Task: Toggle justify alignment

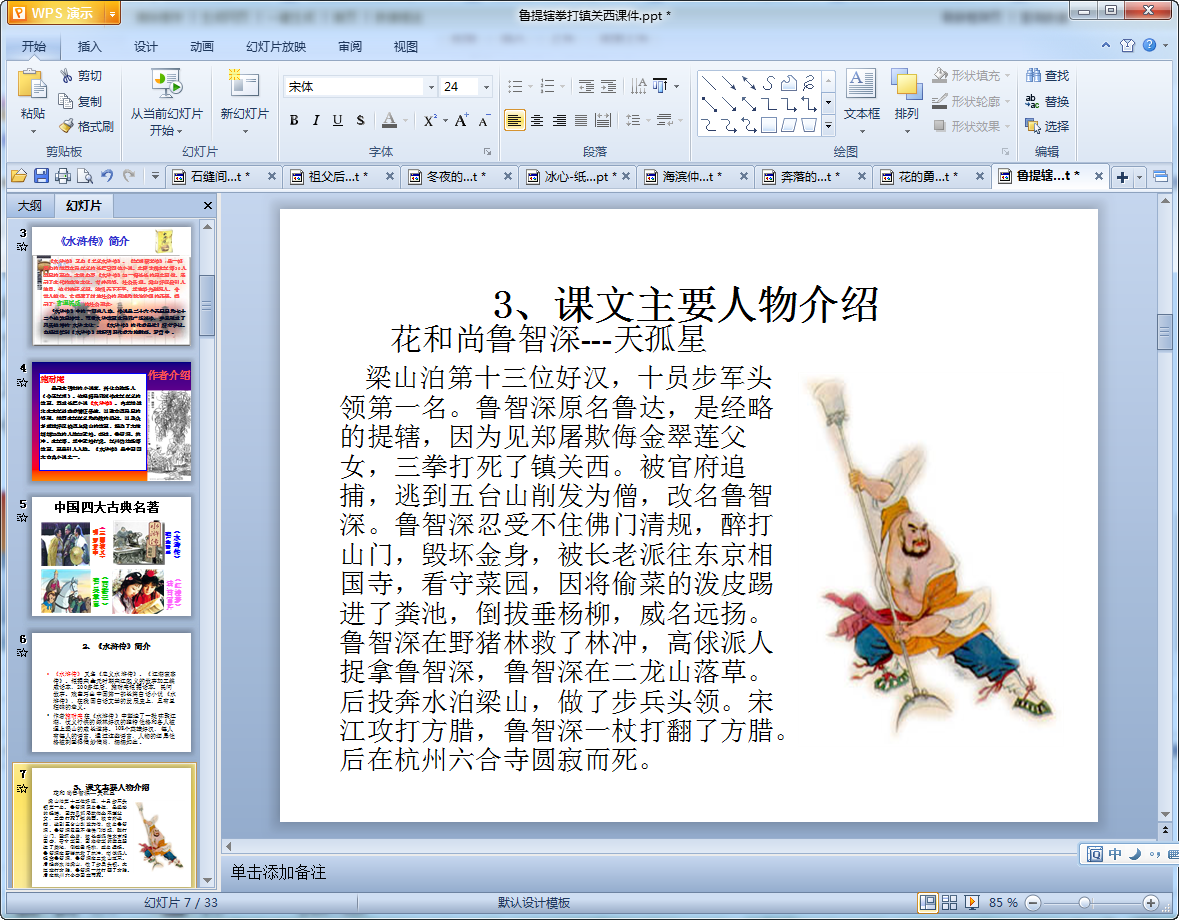Action: (580, 120)
